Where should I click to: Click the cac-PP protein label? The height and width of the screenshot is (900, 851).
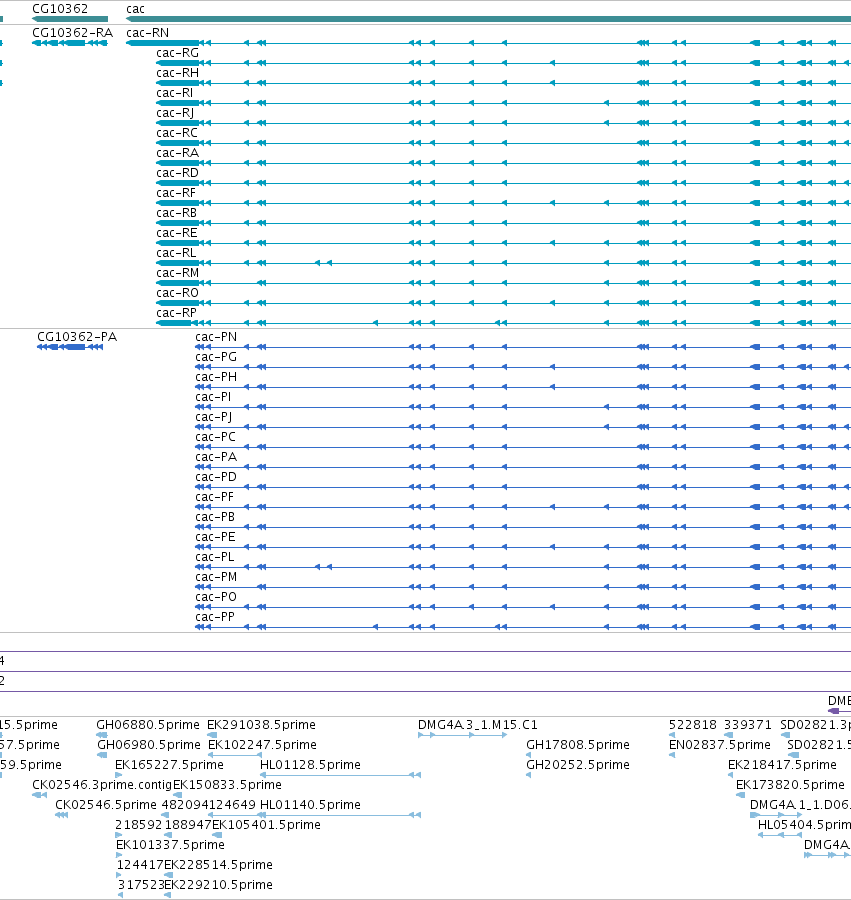pyautogui.click(x=215, y=617)
